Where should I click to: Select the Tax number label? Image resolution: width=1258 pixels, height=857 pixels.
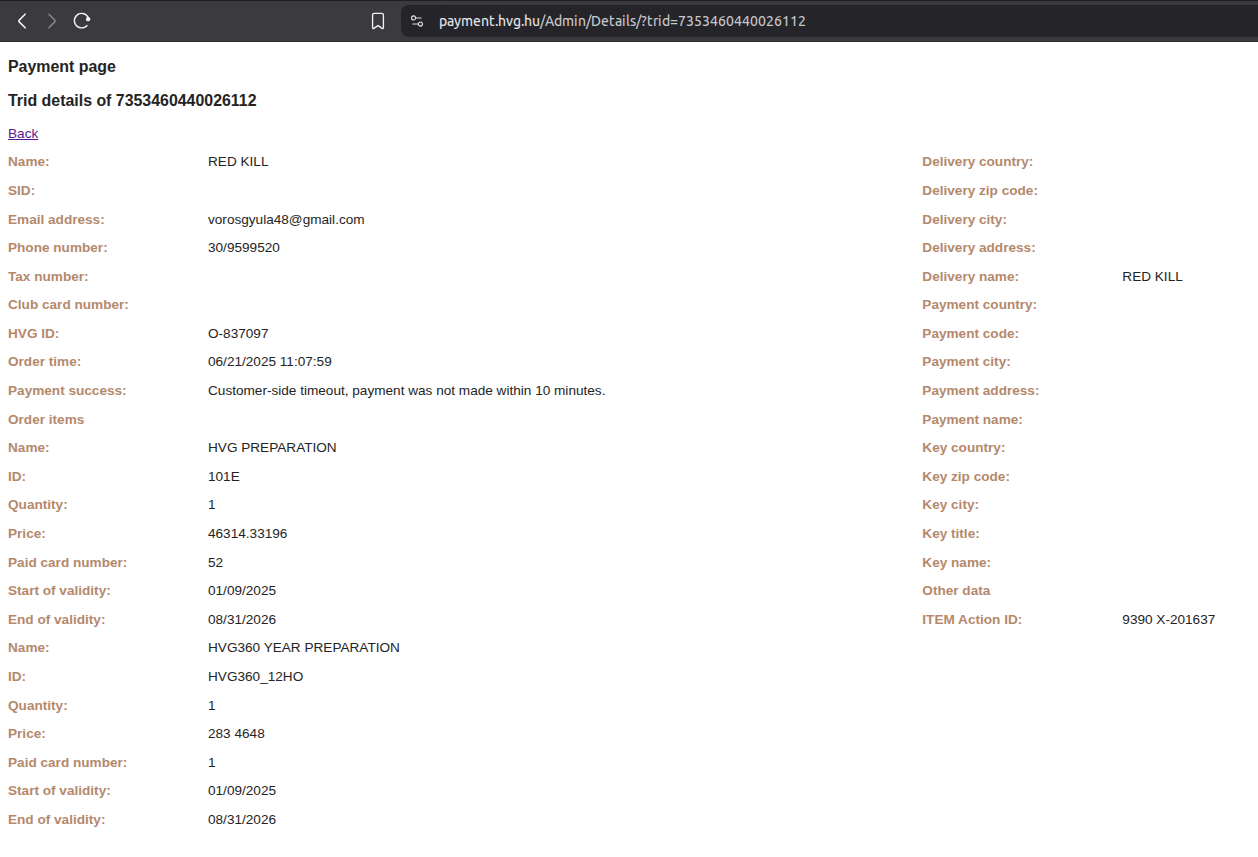point(48,277)
